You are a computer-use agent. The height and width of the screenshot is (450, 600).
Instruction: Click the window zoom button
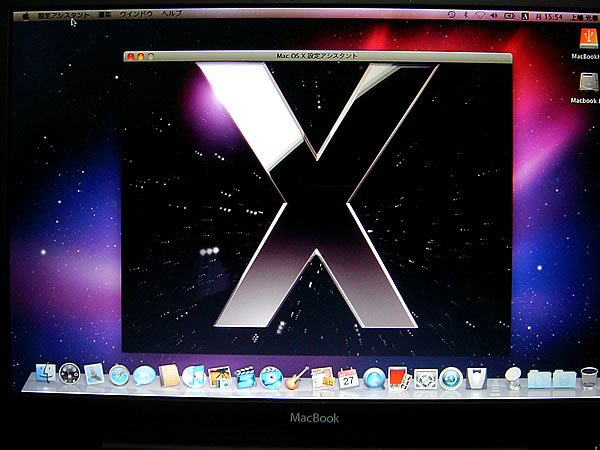[151, 57]
